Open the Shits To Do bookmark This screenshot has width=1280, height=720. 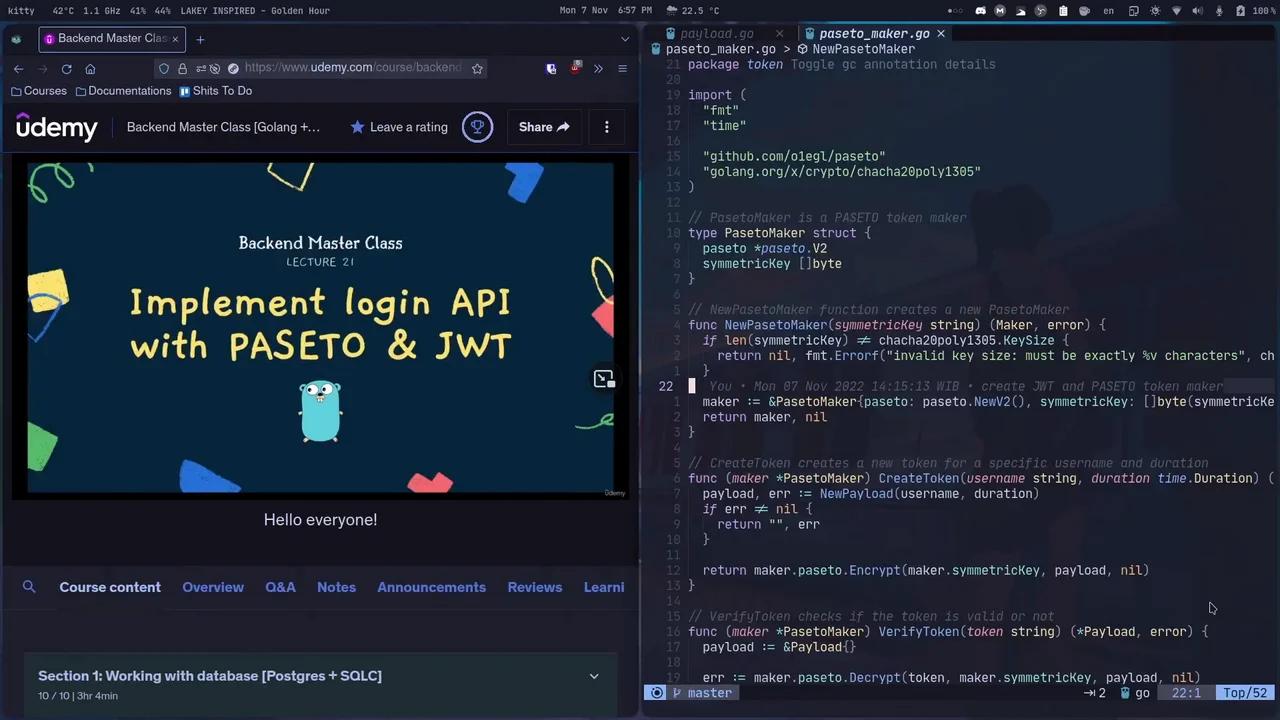pyautogui.click(x=222, y=90)
